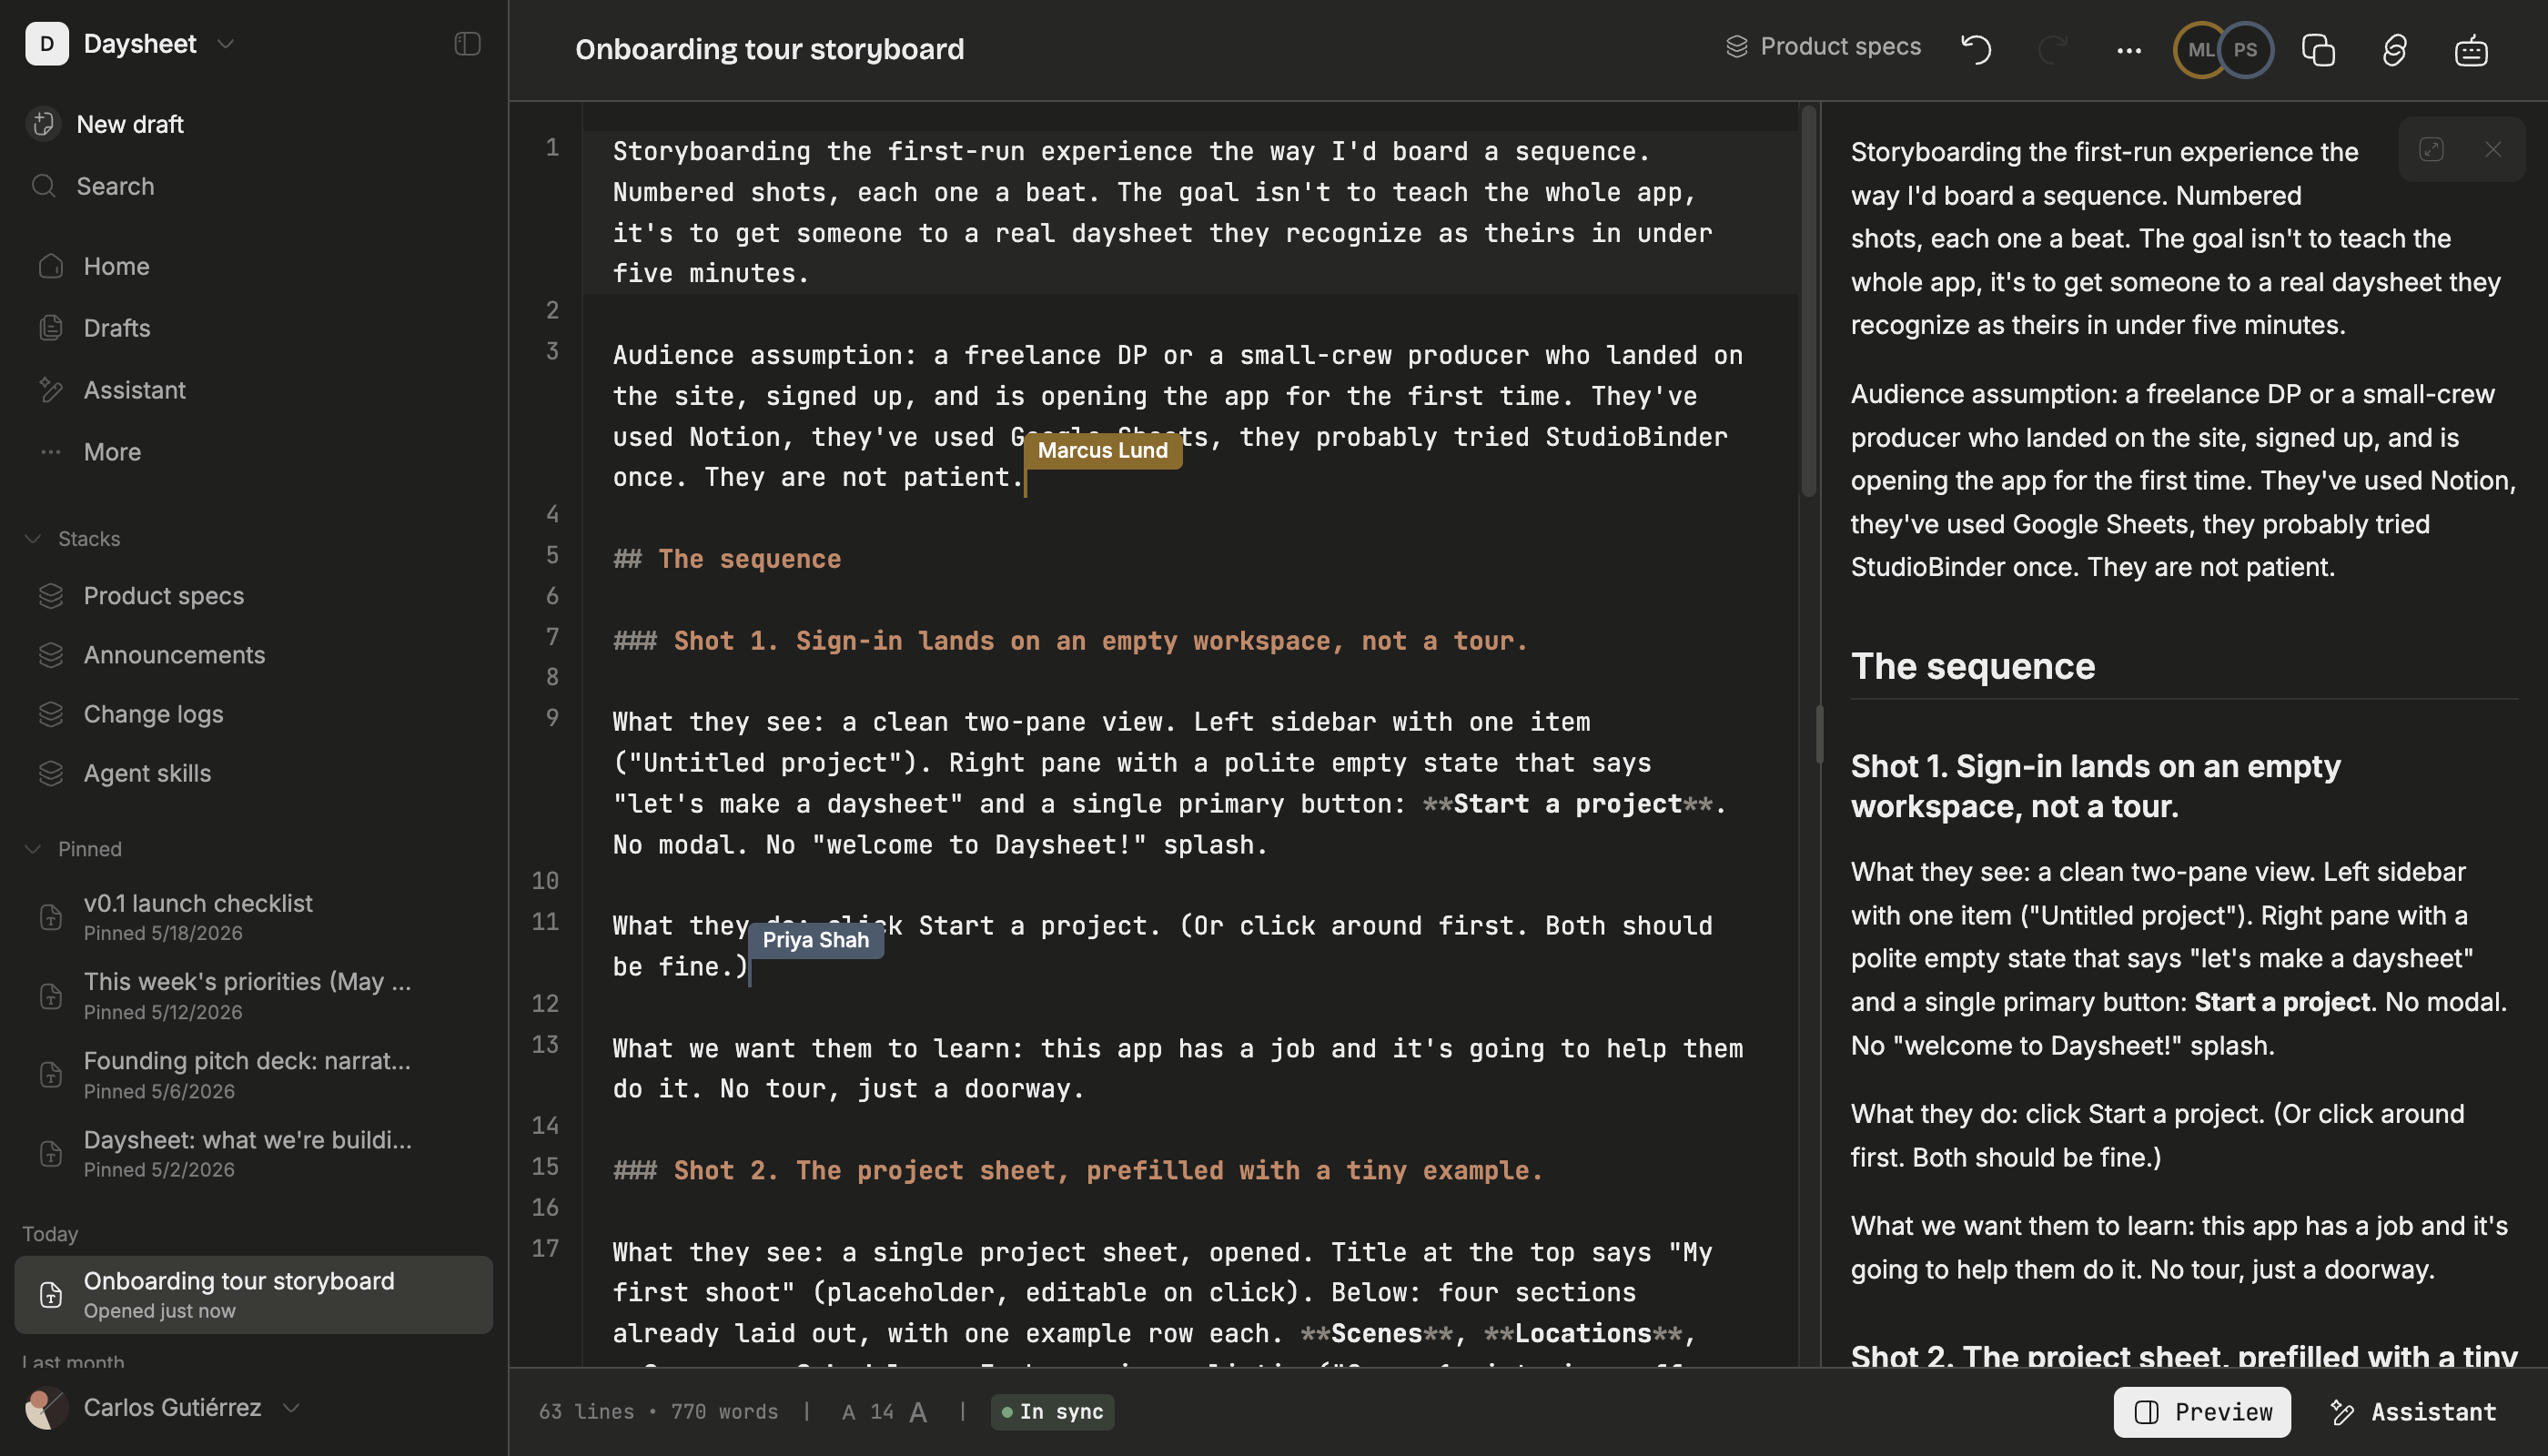The height and width of the screenshot is (1456, 2548).
Task: Click the Founding pitch deck file icon
Action: [x=51, y=1075]
